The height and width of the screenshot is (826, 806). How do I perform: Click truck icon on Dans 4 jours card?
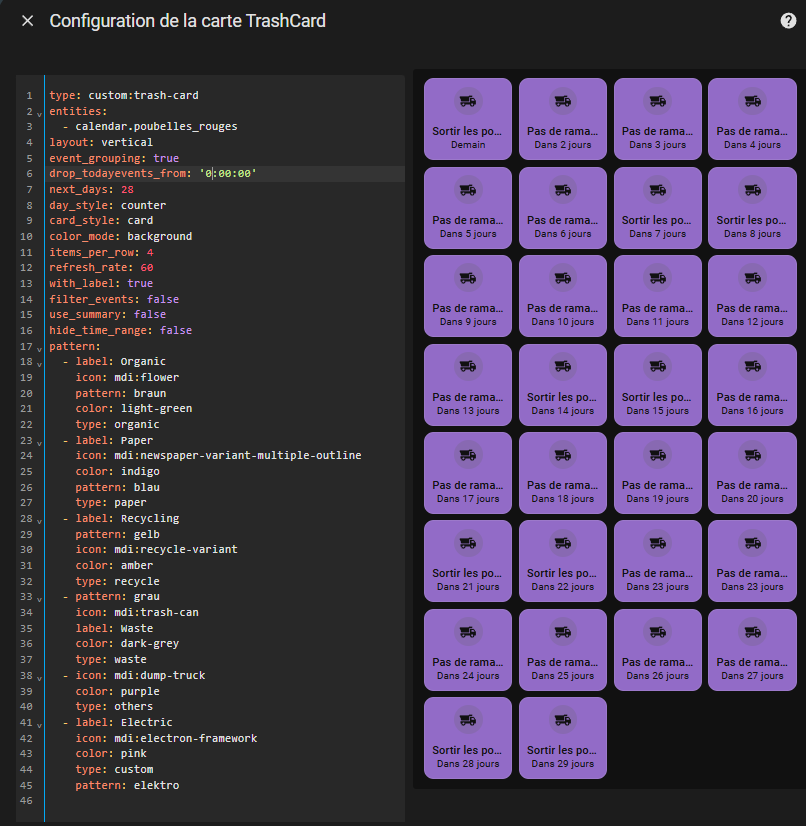pos(752,101)
